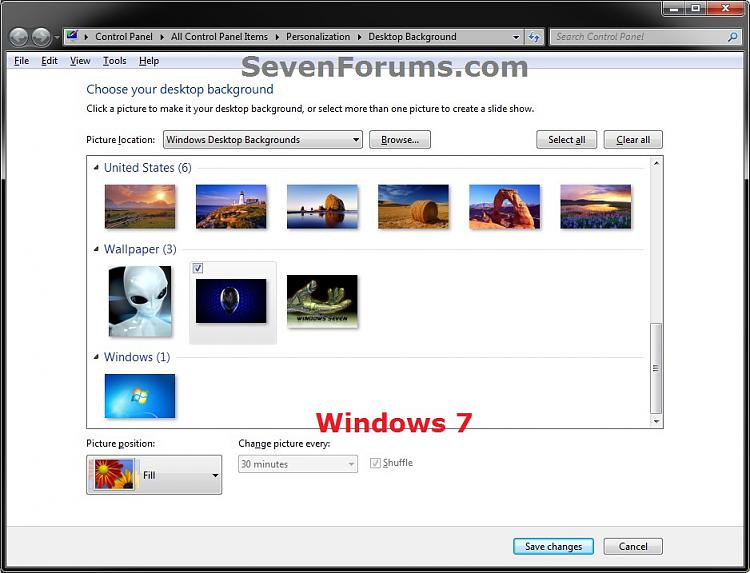Click the wallpaper list scrollbar thumb

[x=656, y=368]
